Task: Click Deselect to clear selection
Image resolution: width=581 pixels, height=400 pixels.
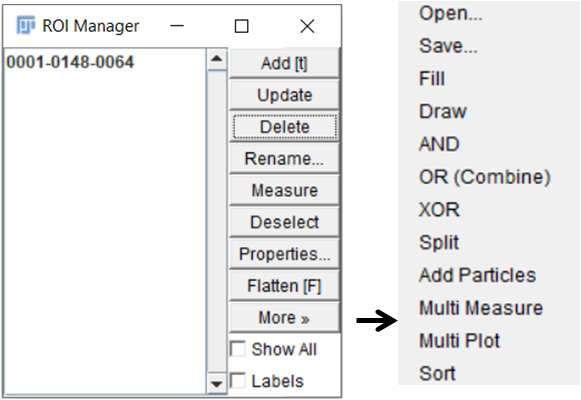Action: (284, 222)
